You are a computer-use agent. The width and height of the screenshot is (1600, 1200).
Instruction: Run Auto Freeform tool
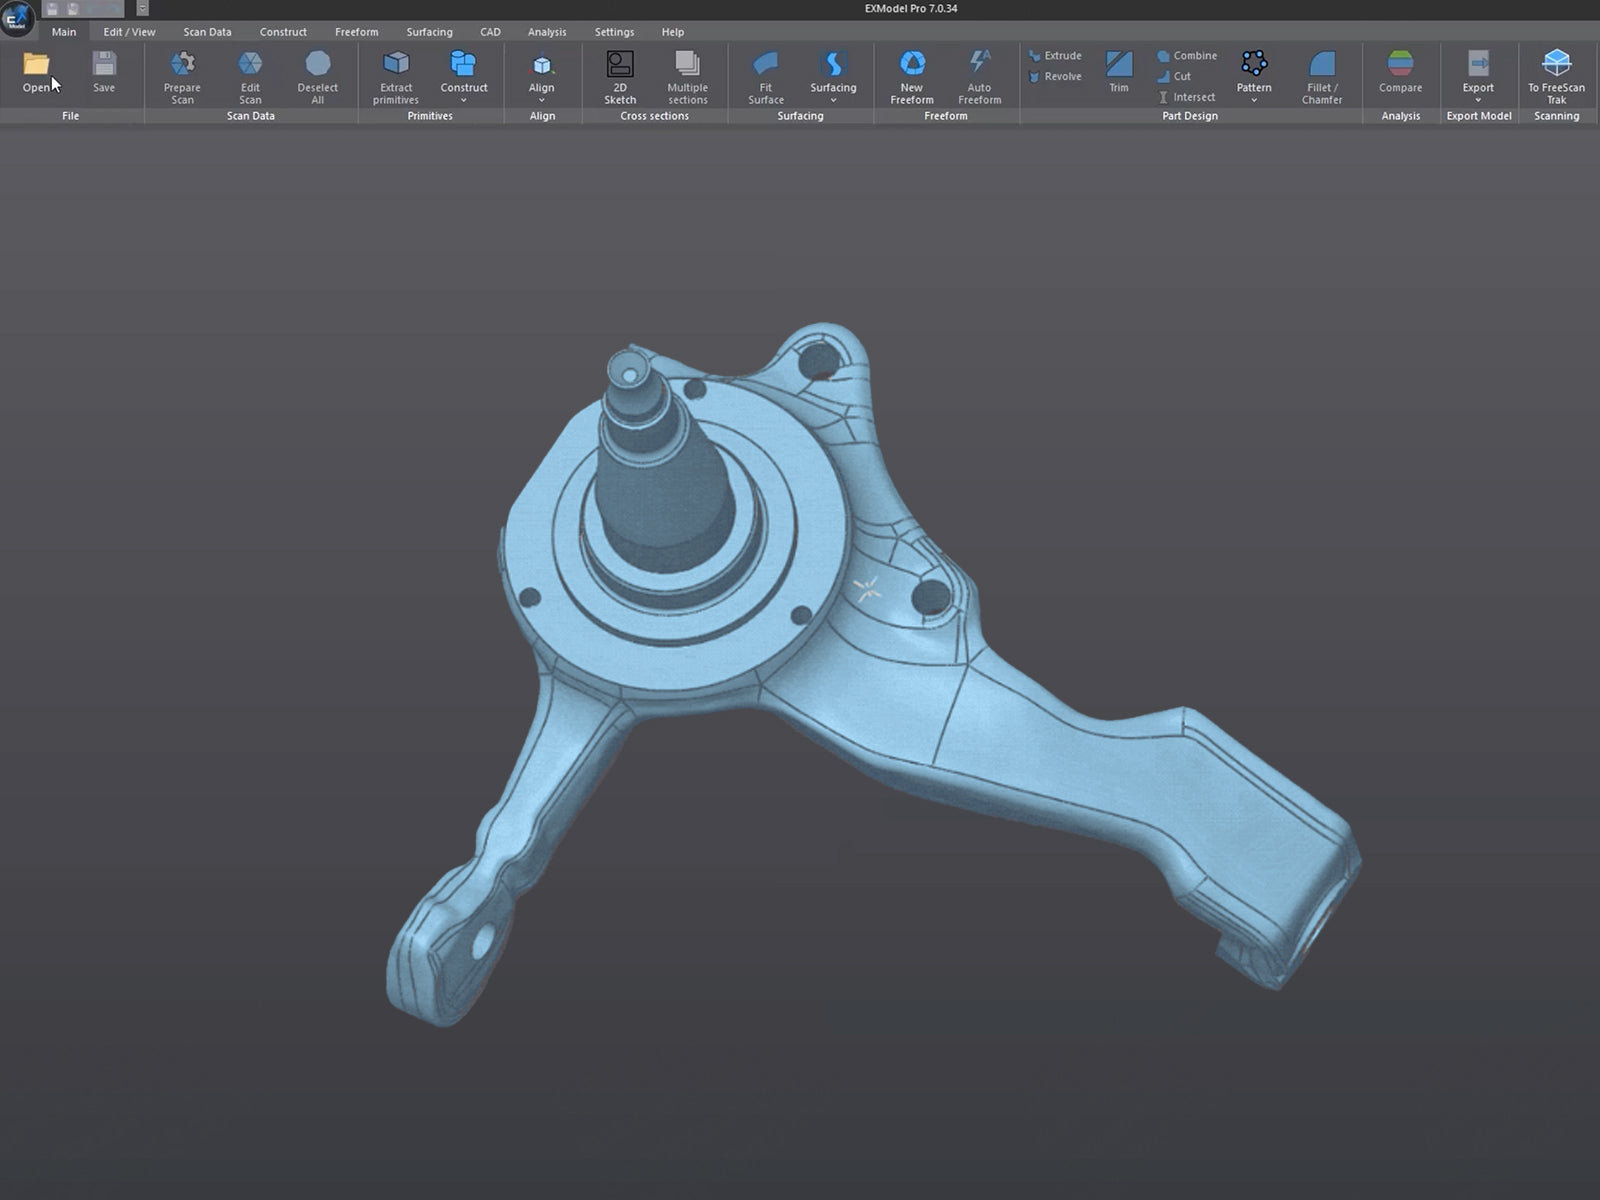pos(979,65)
